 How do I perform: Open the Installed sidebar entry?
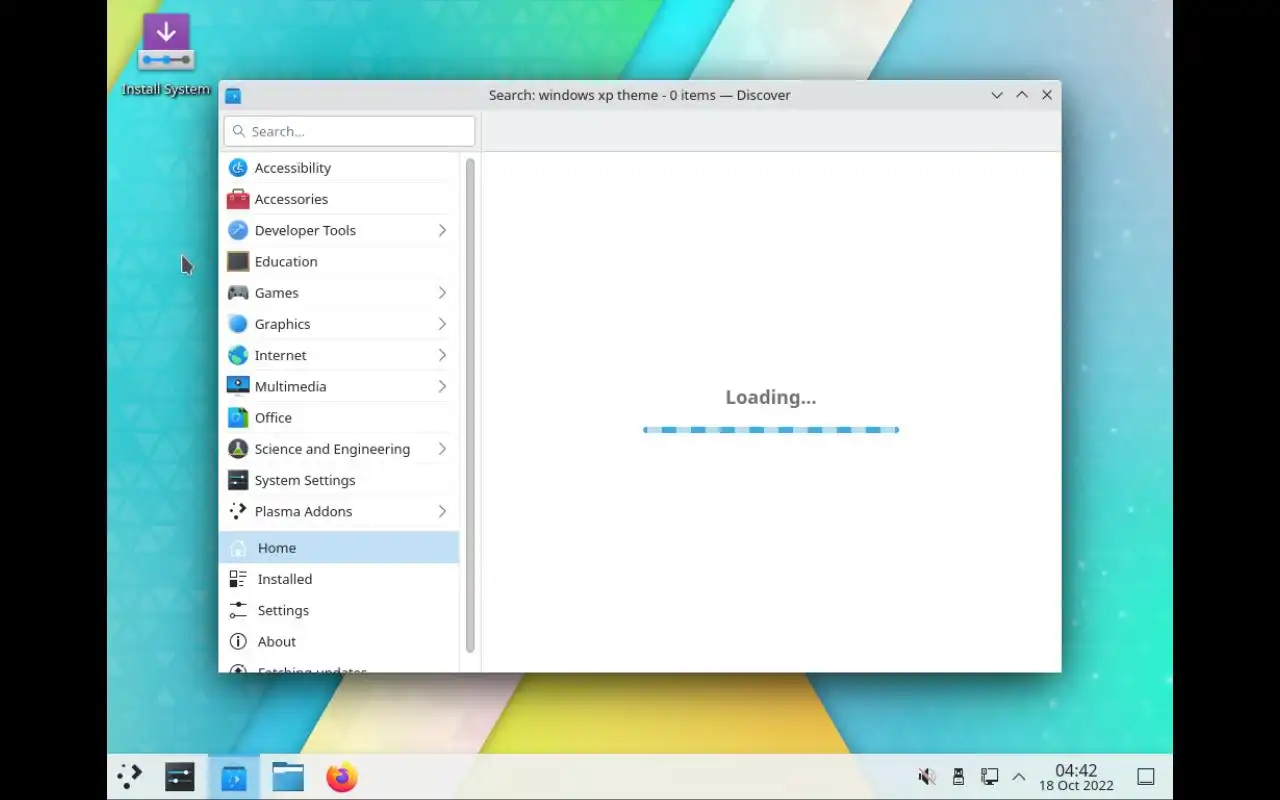tap(339, 579)
